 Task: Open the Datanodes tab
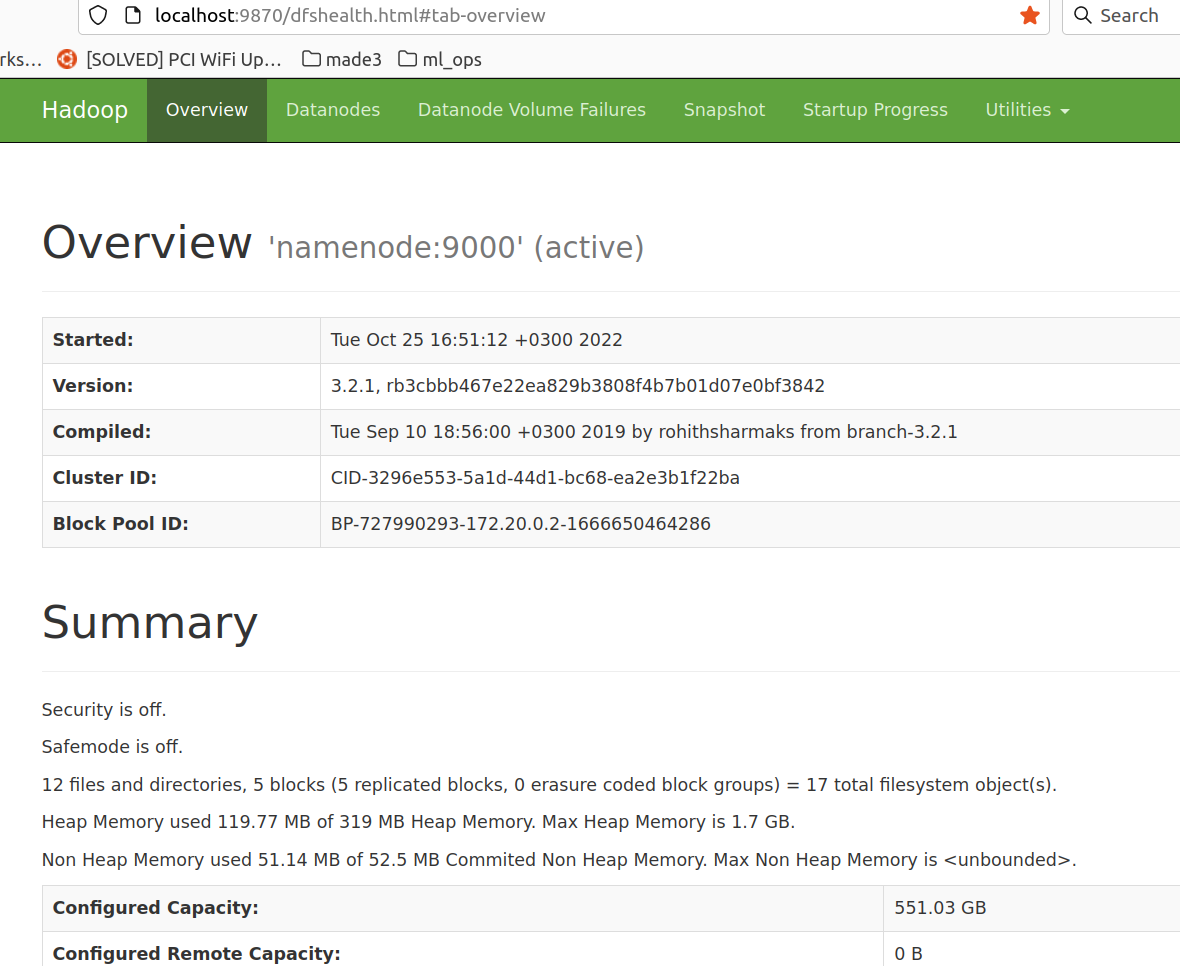point(332,110)
